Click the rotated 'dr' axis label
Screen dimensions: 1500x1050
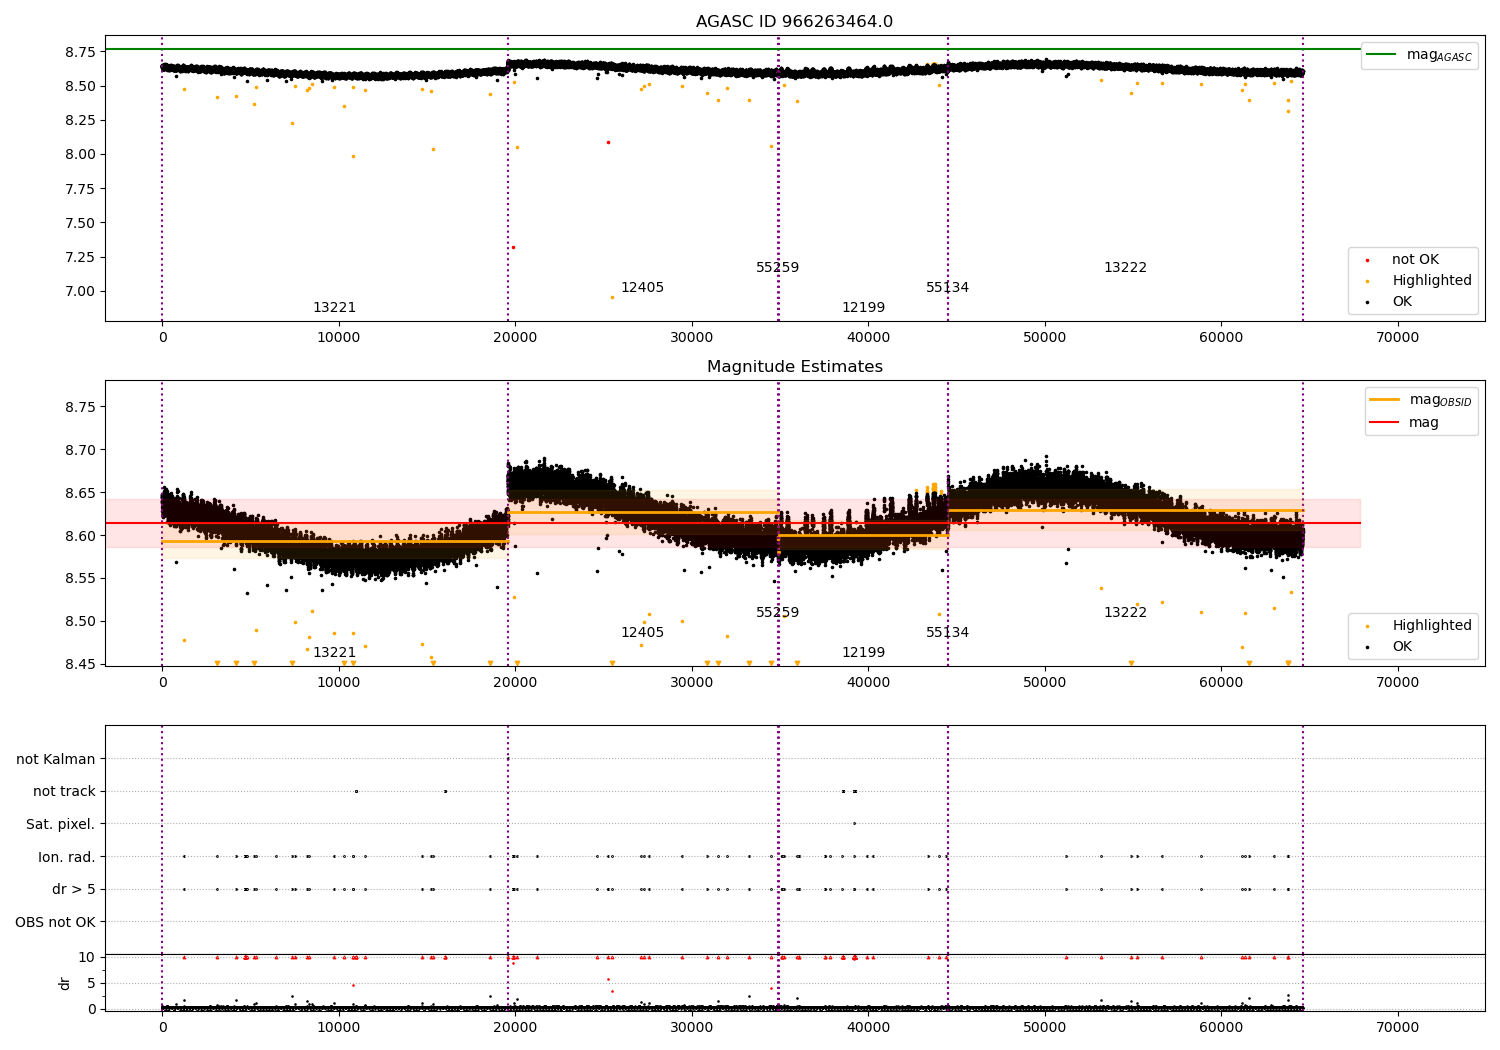(65, 983)
